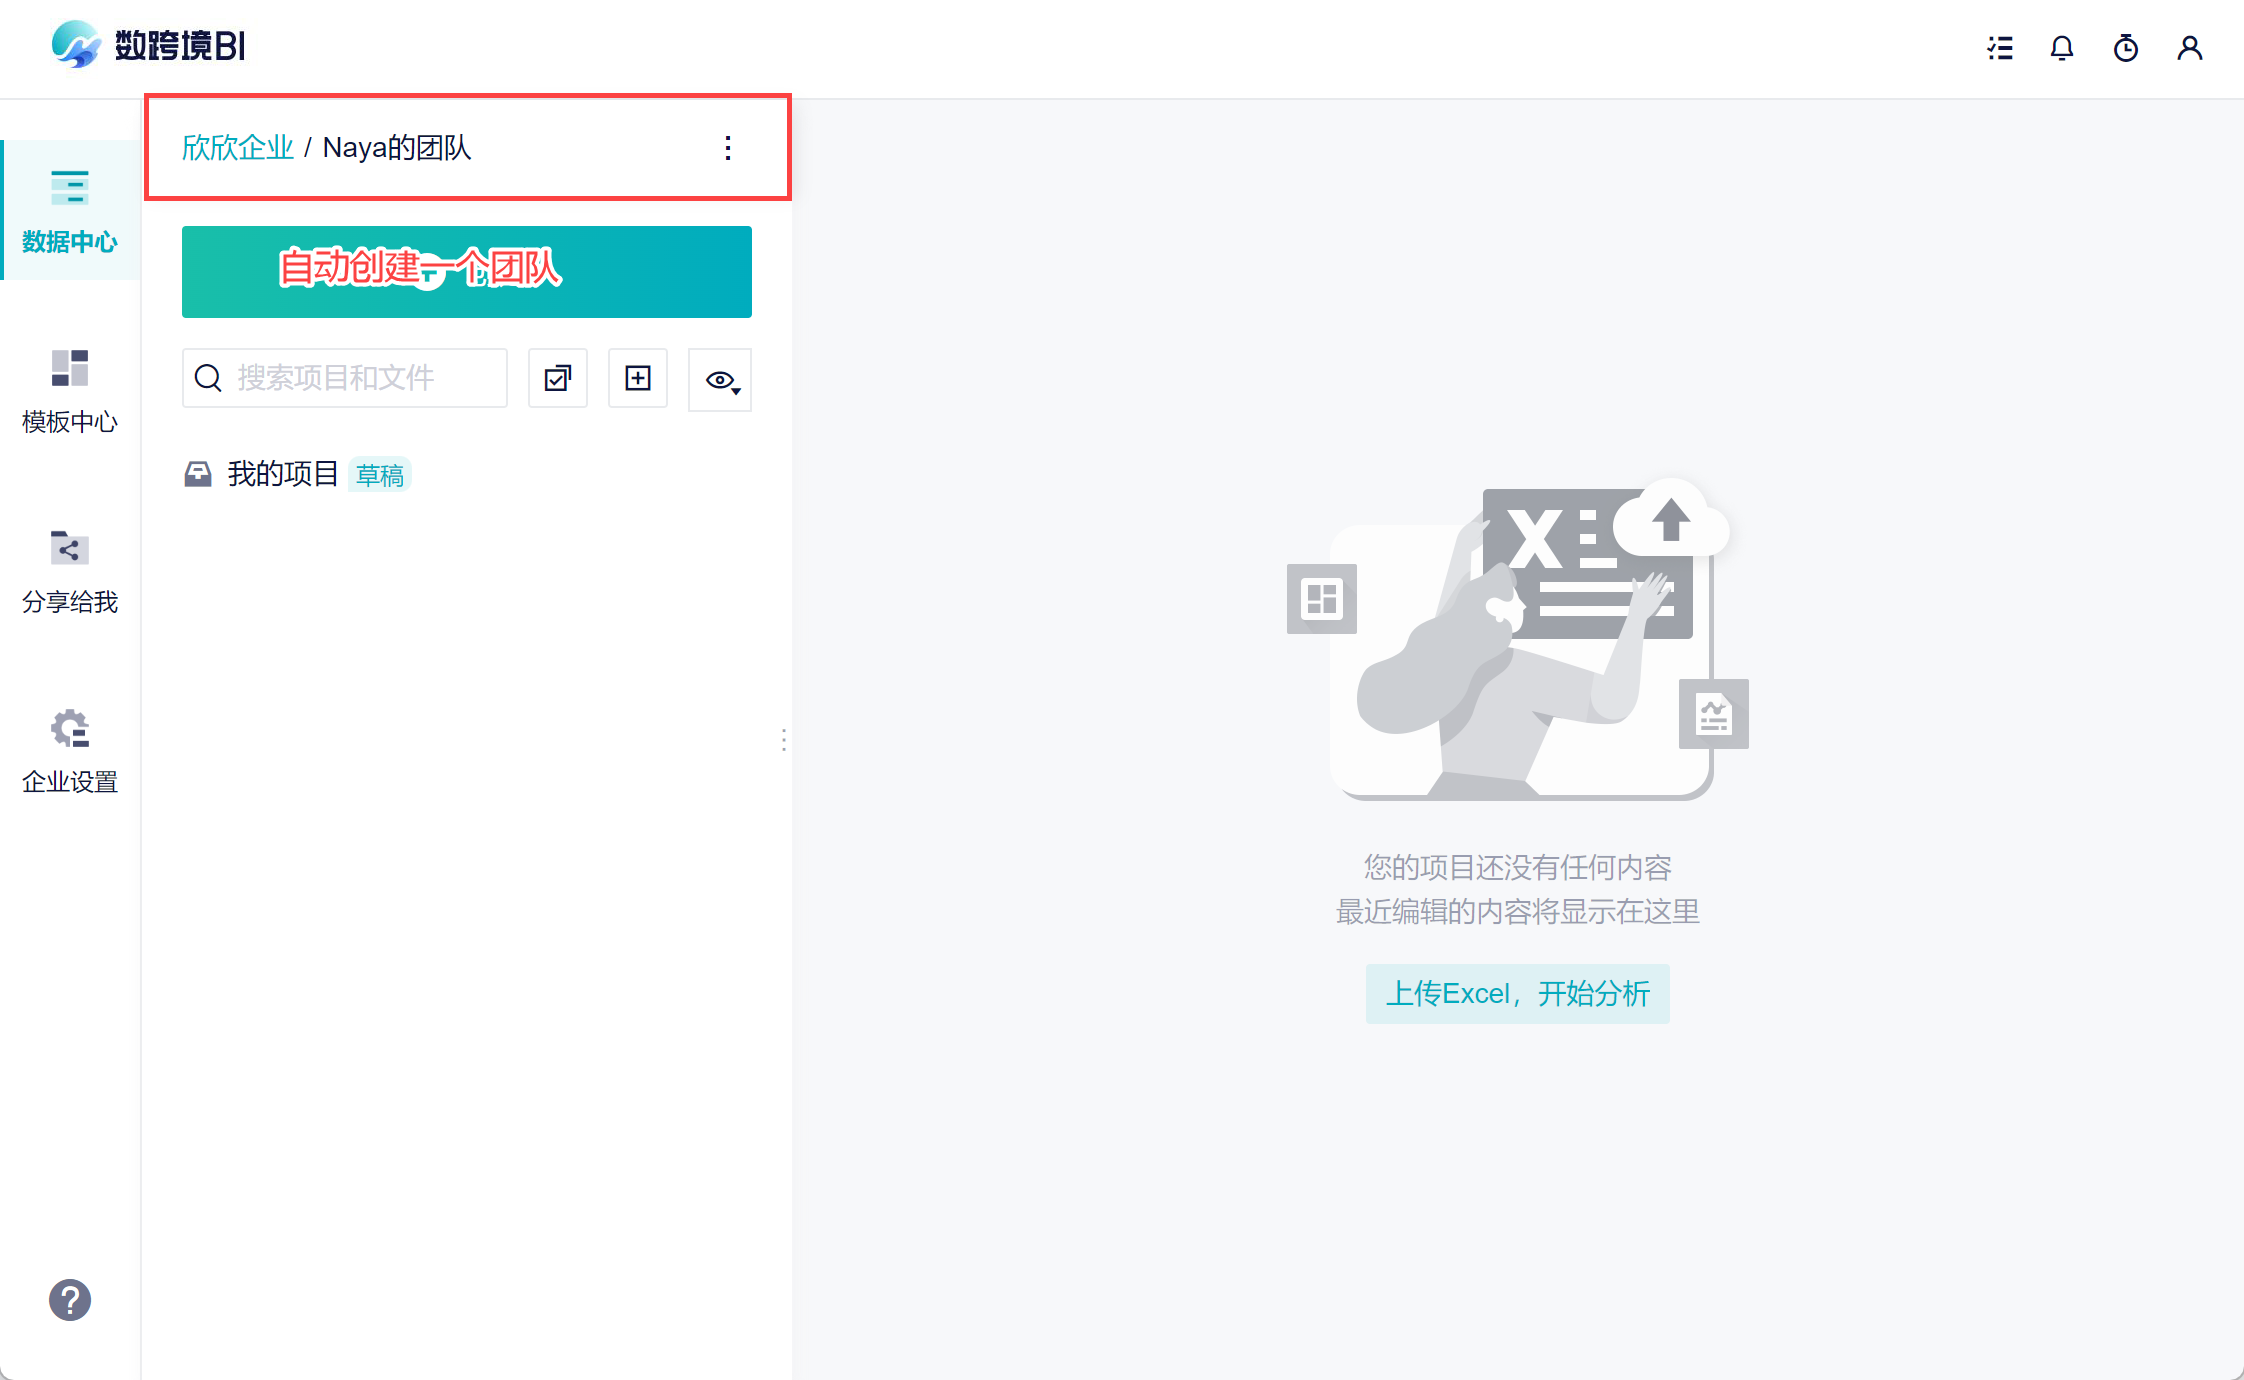Open the user account icon

click(x=2190, y=48)
